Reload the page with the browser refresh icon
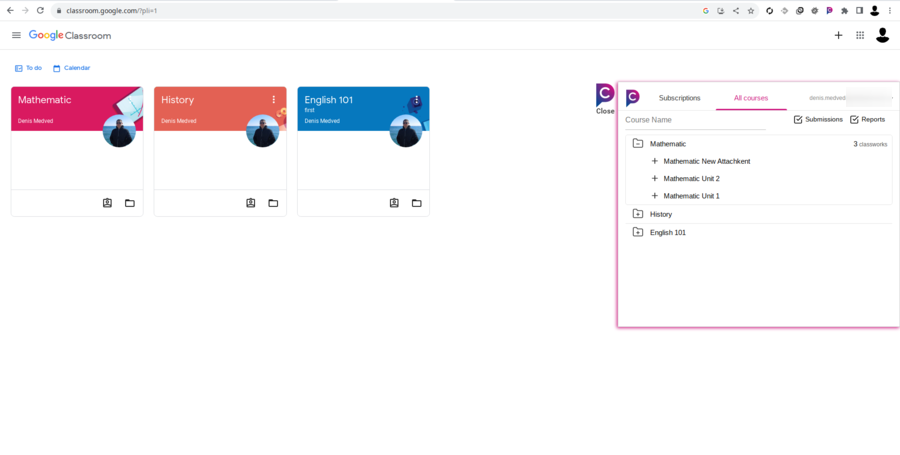This screenshot has width=900, height=455. 40,10
